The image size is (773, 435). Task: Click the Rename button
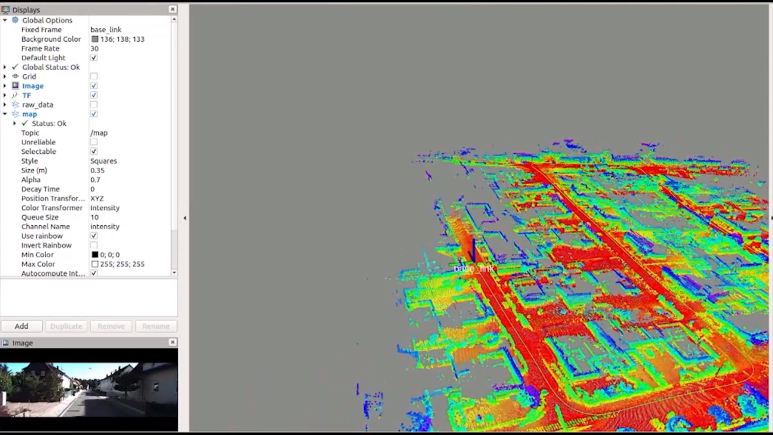[156, 326]
